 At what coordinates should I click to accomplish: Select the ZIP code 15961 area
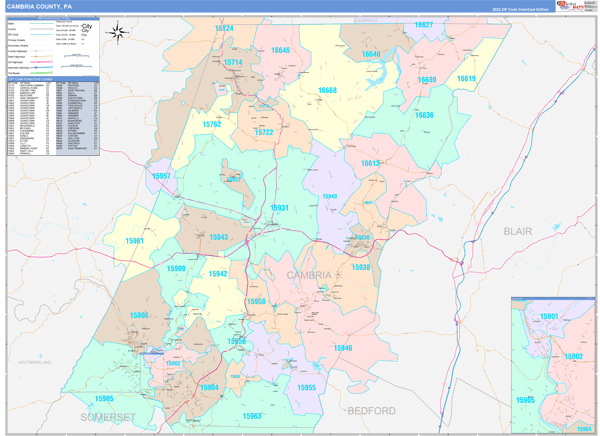[135, 241]
